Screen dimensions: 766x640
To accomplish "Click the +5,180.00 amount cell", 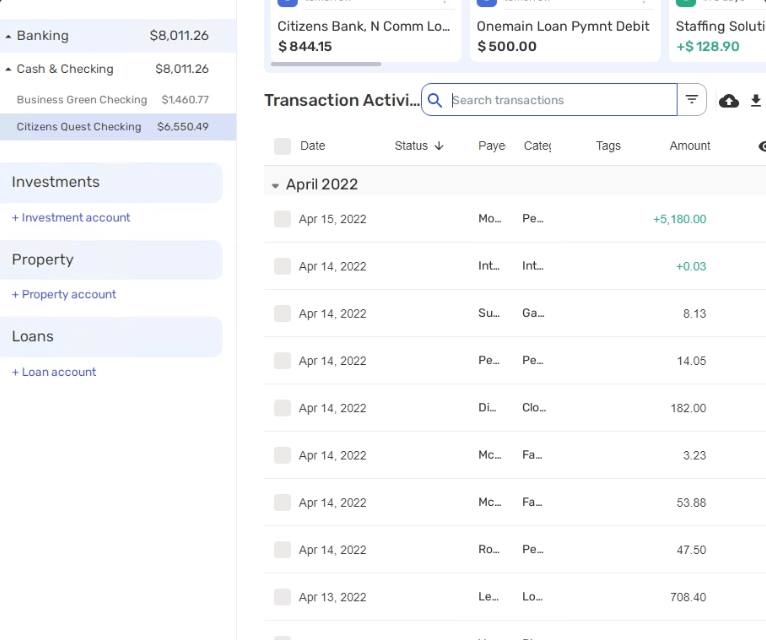I will click(680, 219).
